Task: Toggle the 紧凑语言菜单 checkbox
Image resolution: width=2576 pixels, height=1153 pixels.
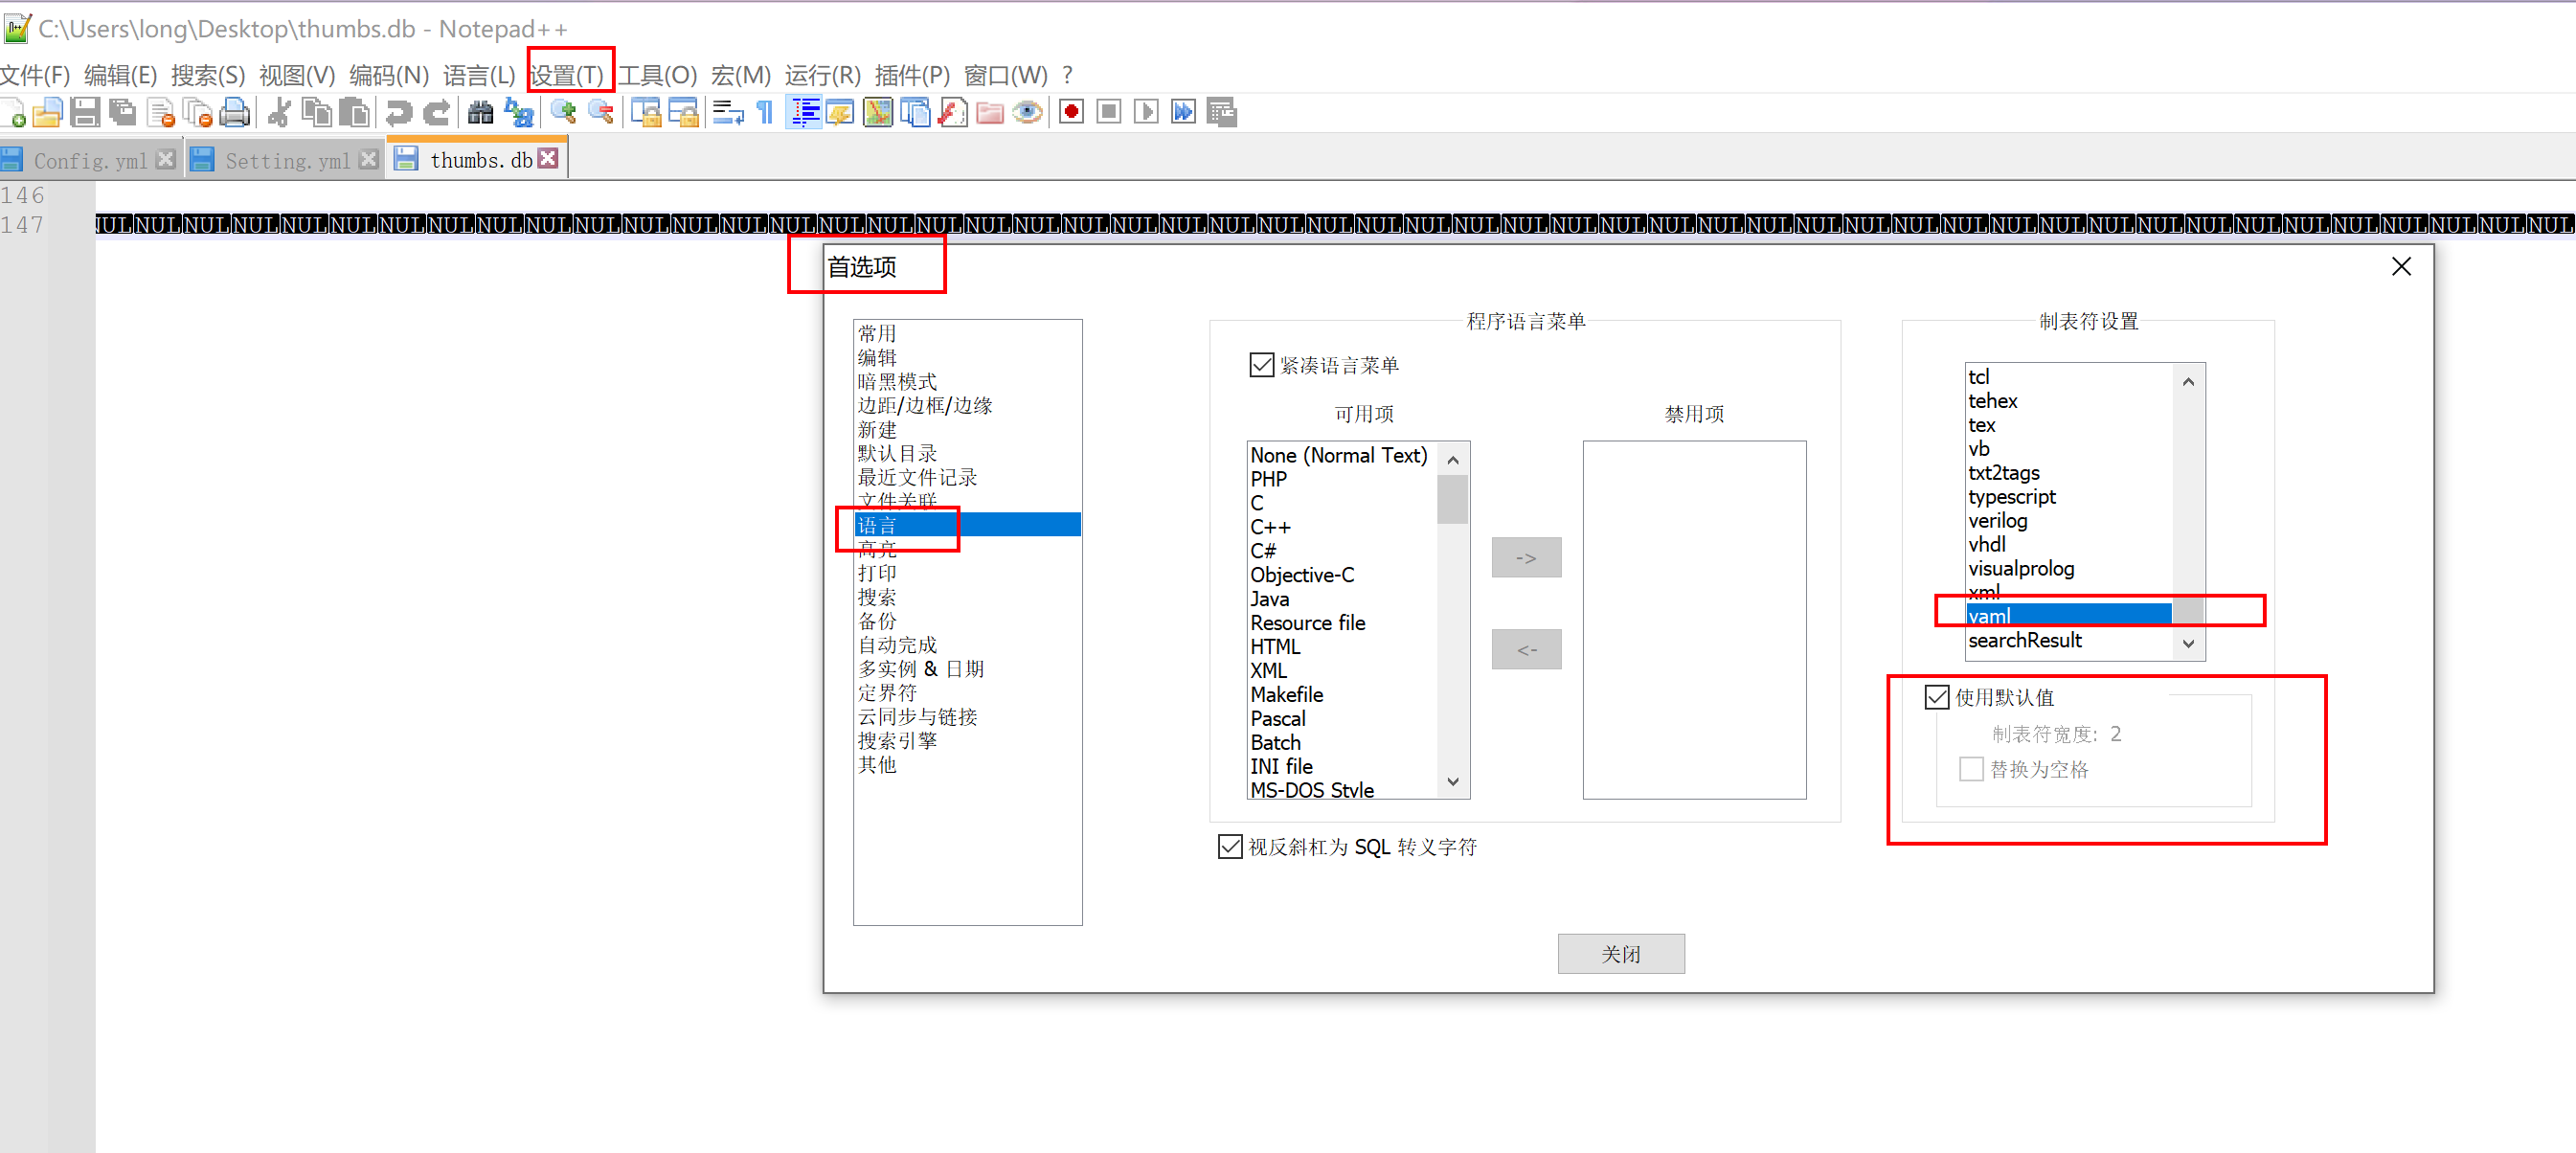Action: coord(1262,365)
